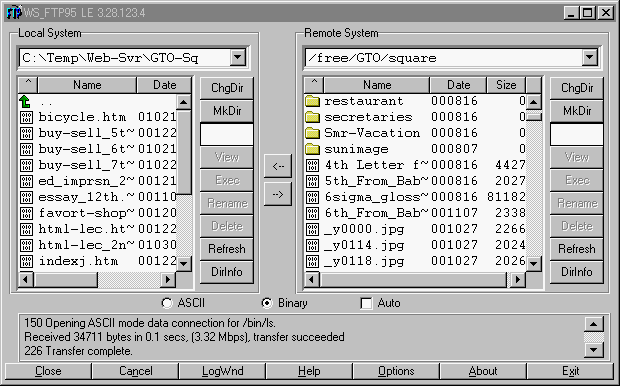Refresh the remote file listing
Viewport: 620px width, 386px height.
577,249
